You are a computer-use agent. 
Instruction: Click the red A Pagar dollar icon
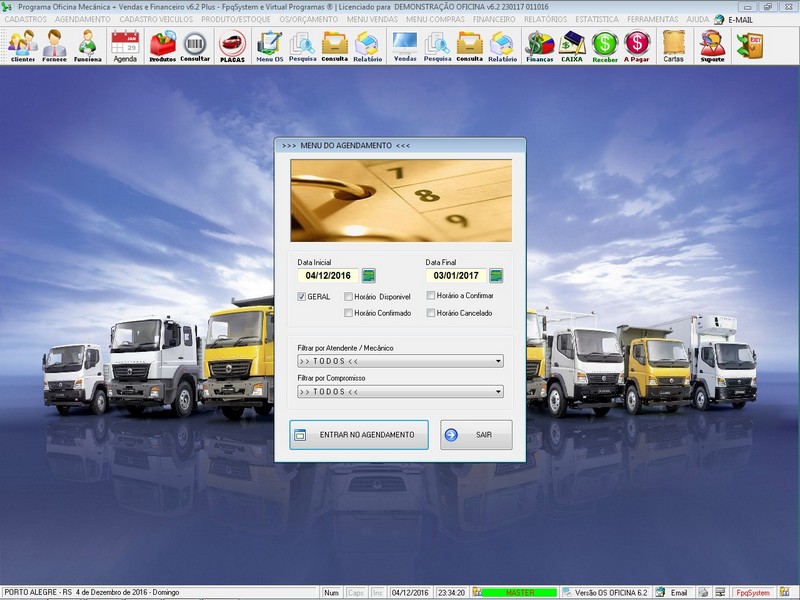coord(637,45)
